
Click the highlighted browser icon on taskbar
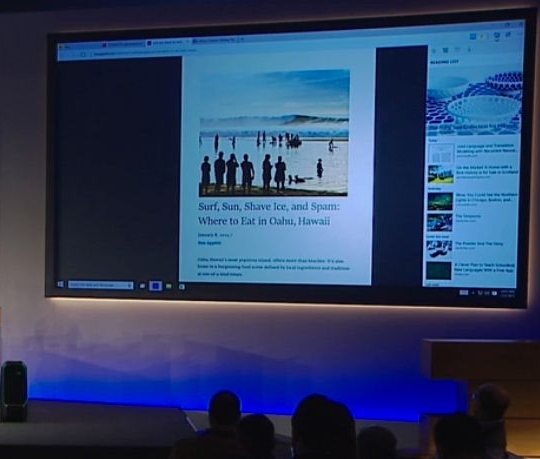point(156,286)
